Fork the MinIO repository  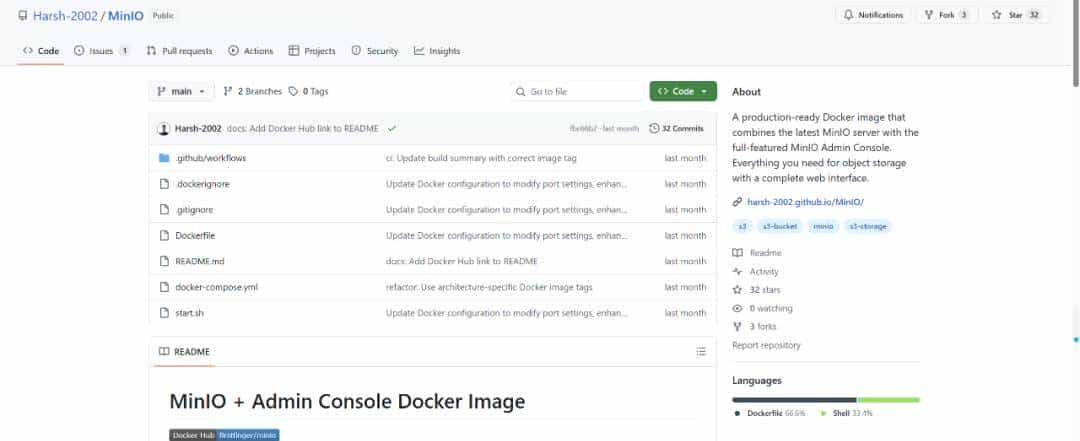pyautogui.click(x=946, y=15)
